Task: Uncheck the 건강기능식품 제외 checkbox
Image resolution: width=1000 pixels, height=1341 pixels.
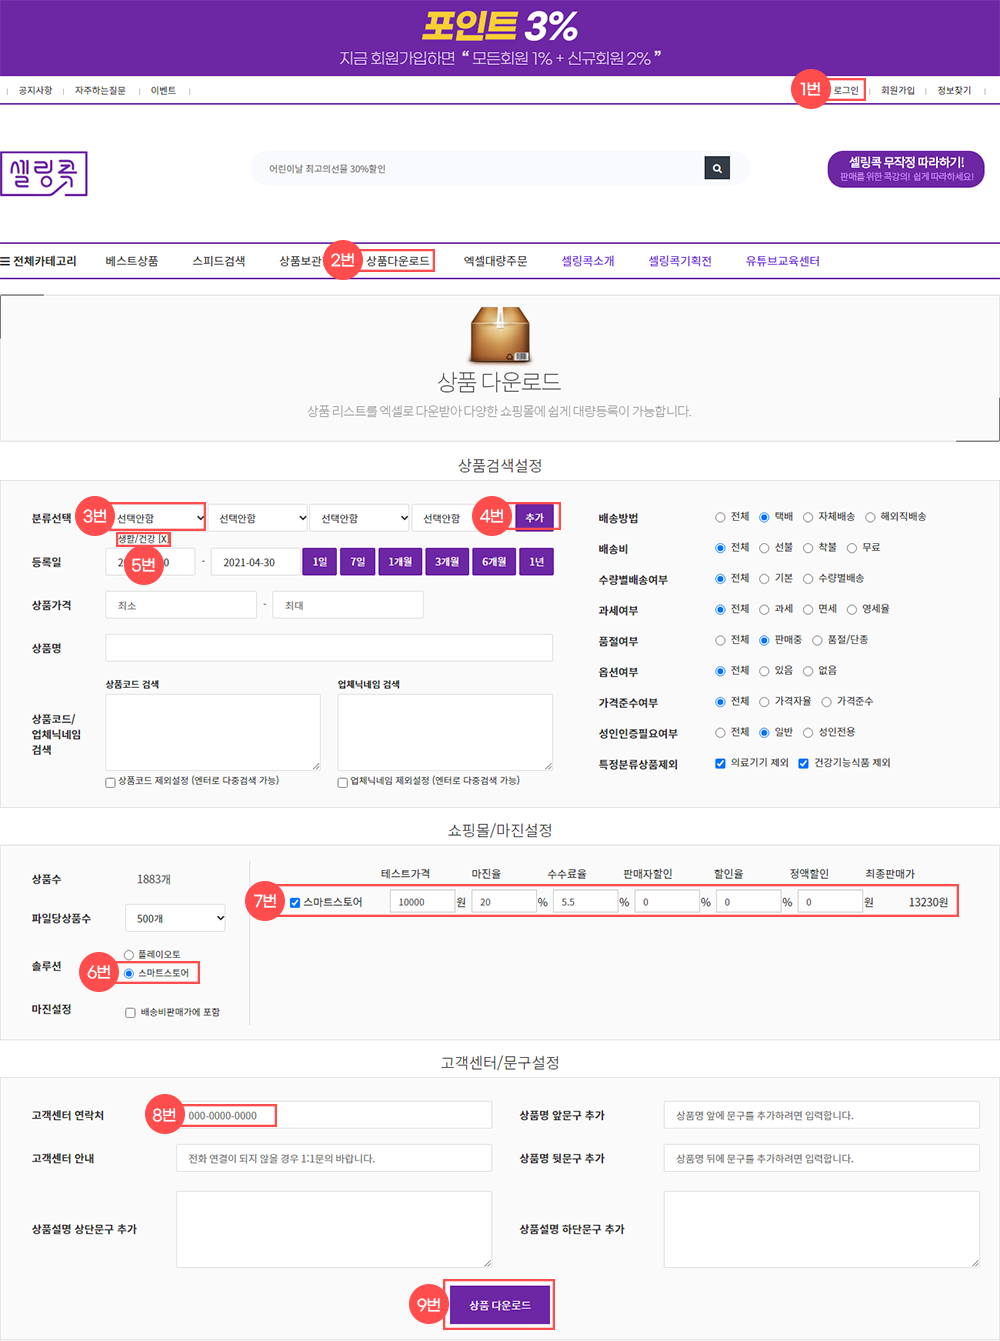Action: (x=803, y=762)
